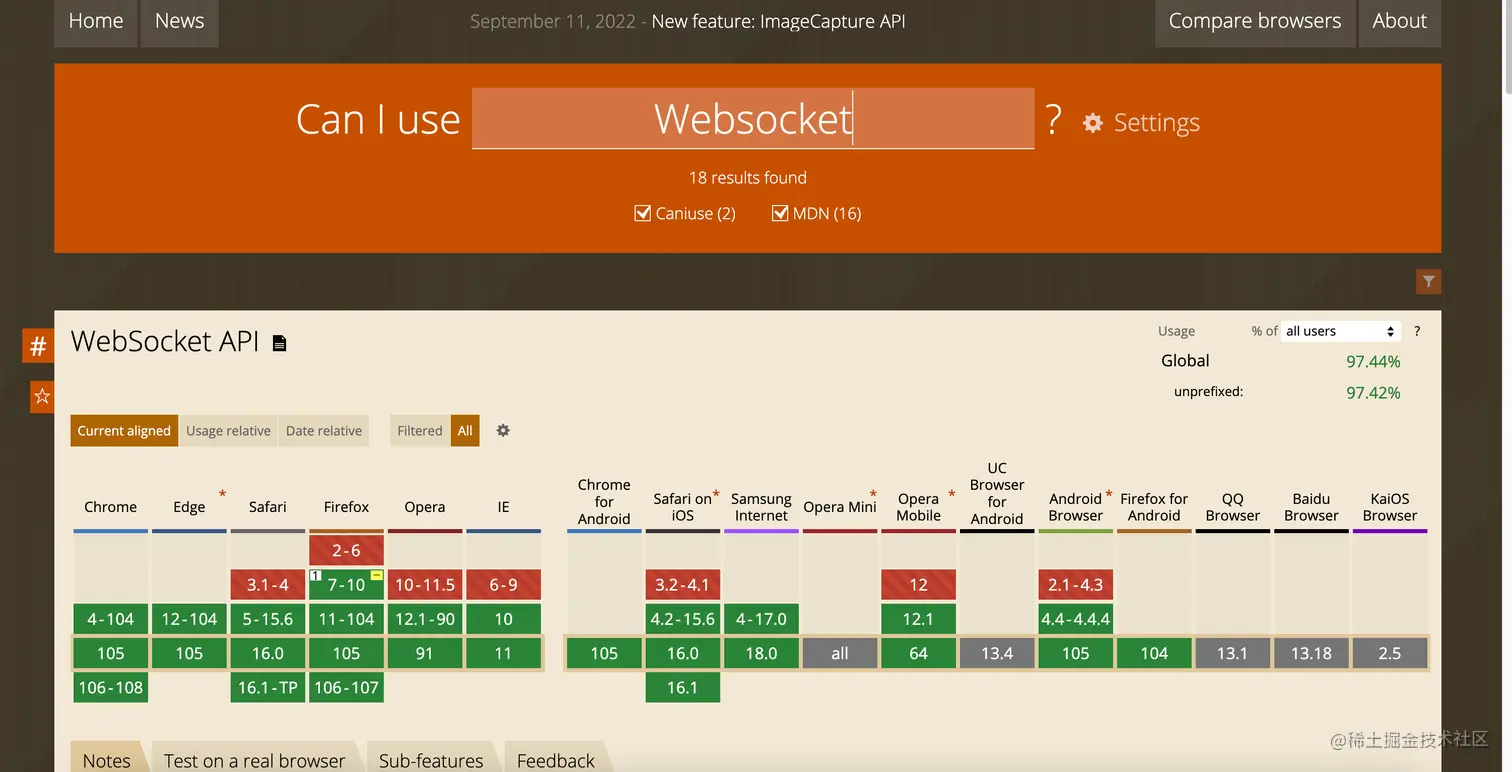Select Firefox 2-6 unsupported cell

(347, 551)
